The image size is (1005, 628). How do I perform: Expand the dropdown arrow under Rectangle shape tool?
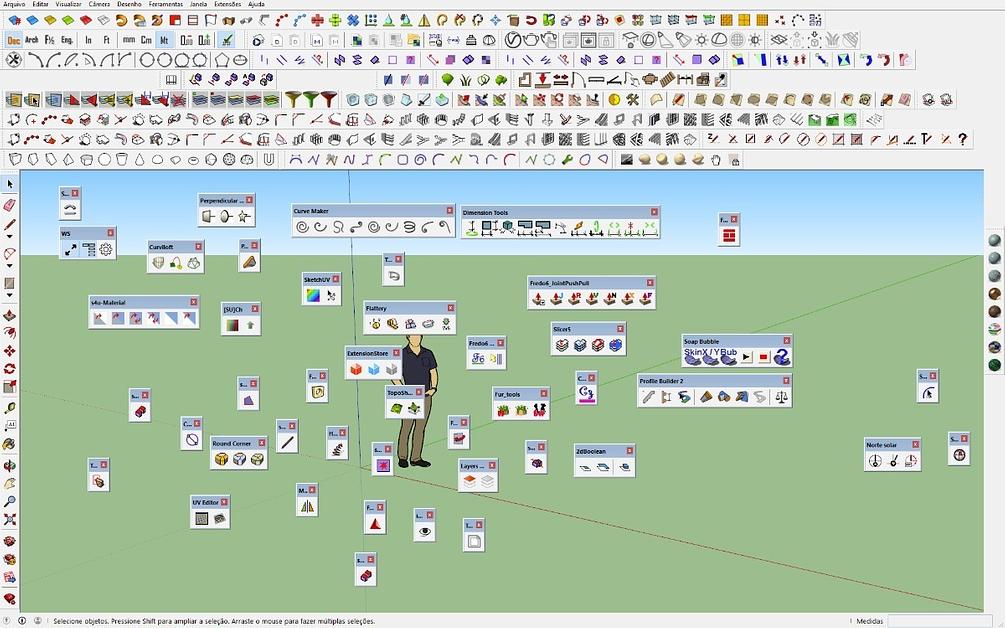point(10,295)
